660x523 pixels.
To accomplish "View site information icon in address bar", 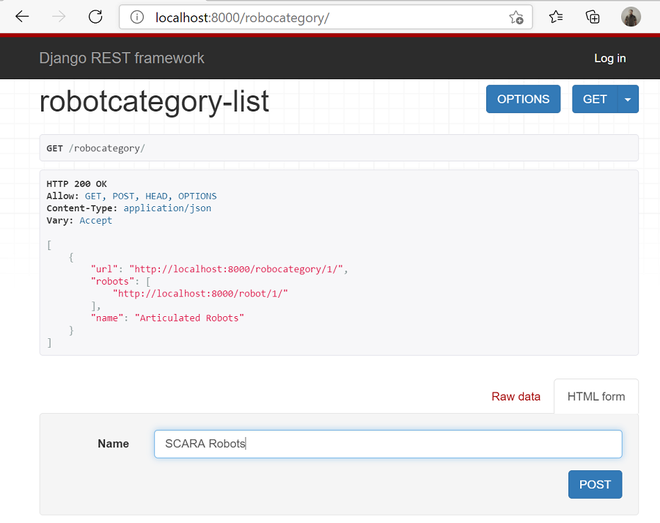I will coord(137,17).
